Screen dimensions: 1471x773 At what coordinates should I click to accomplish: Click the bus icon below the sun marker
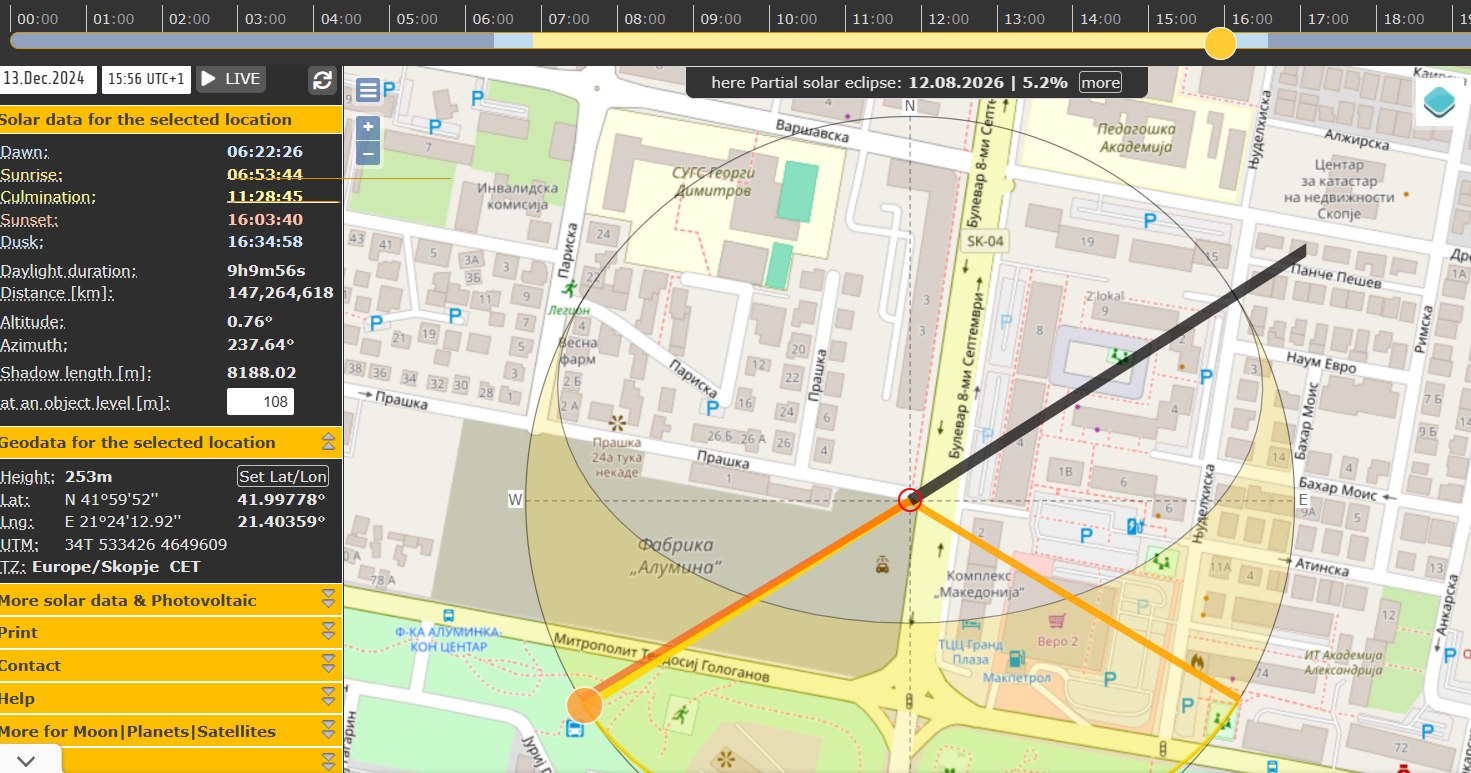[x=576, y=730]
